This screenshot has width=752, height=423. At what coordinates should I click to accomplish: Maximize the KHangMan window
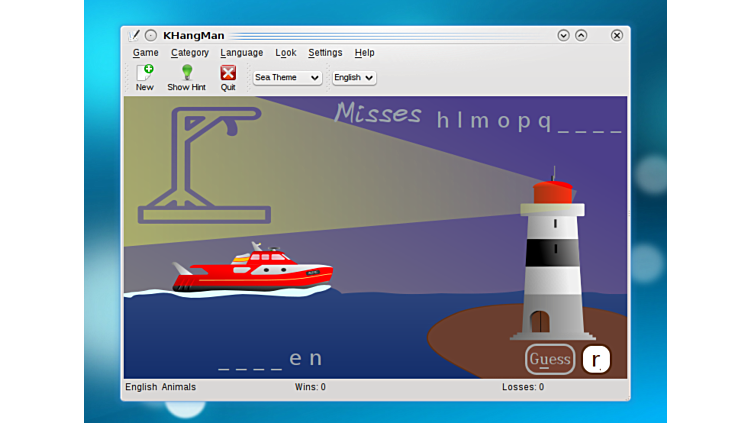(581, 35)
